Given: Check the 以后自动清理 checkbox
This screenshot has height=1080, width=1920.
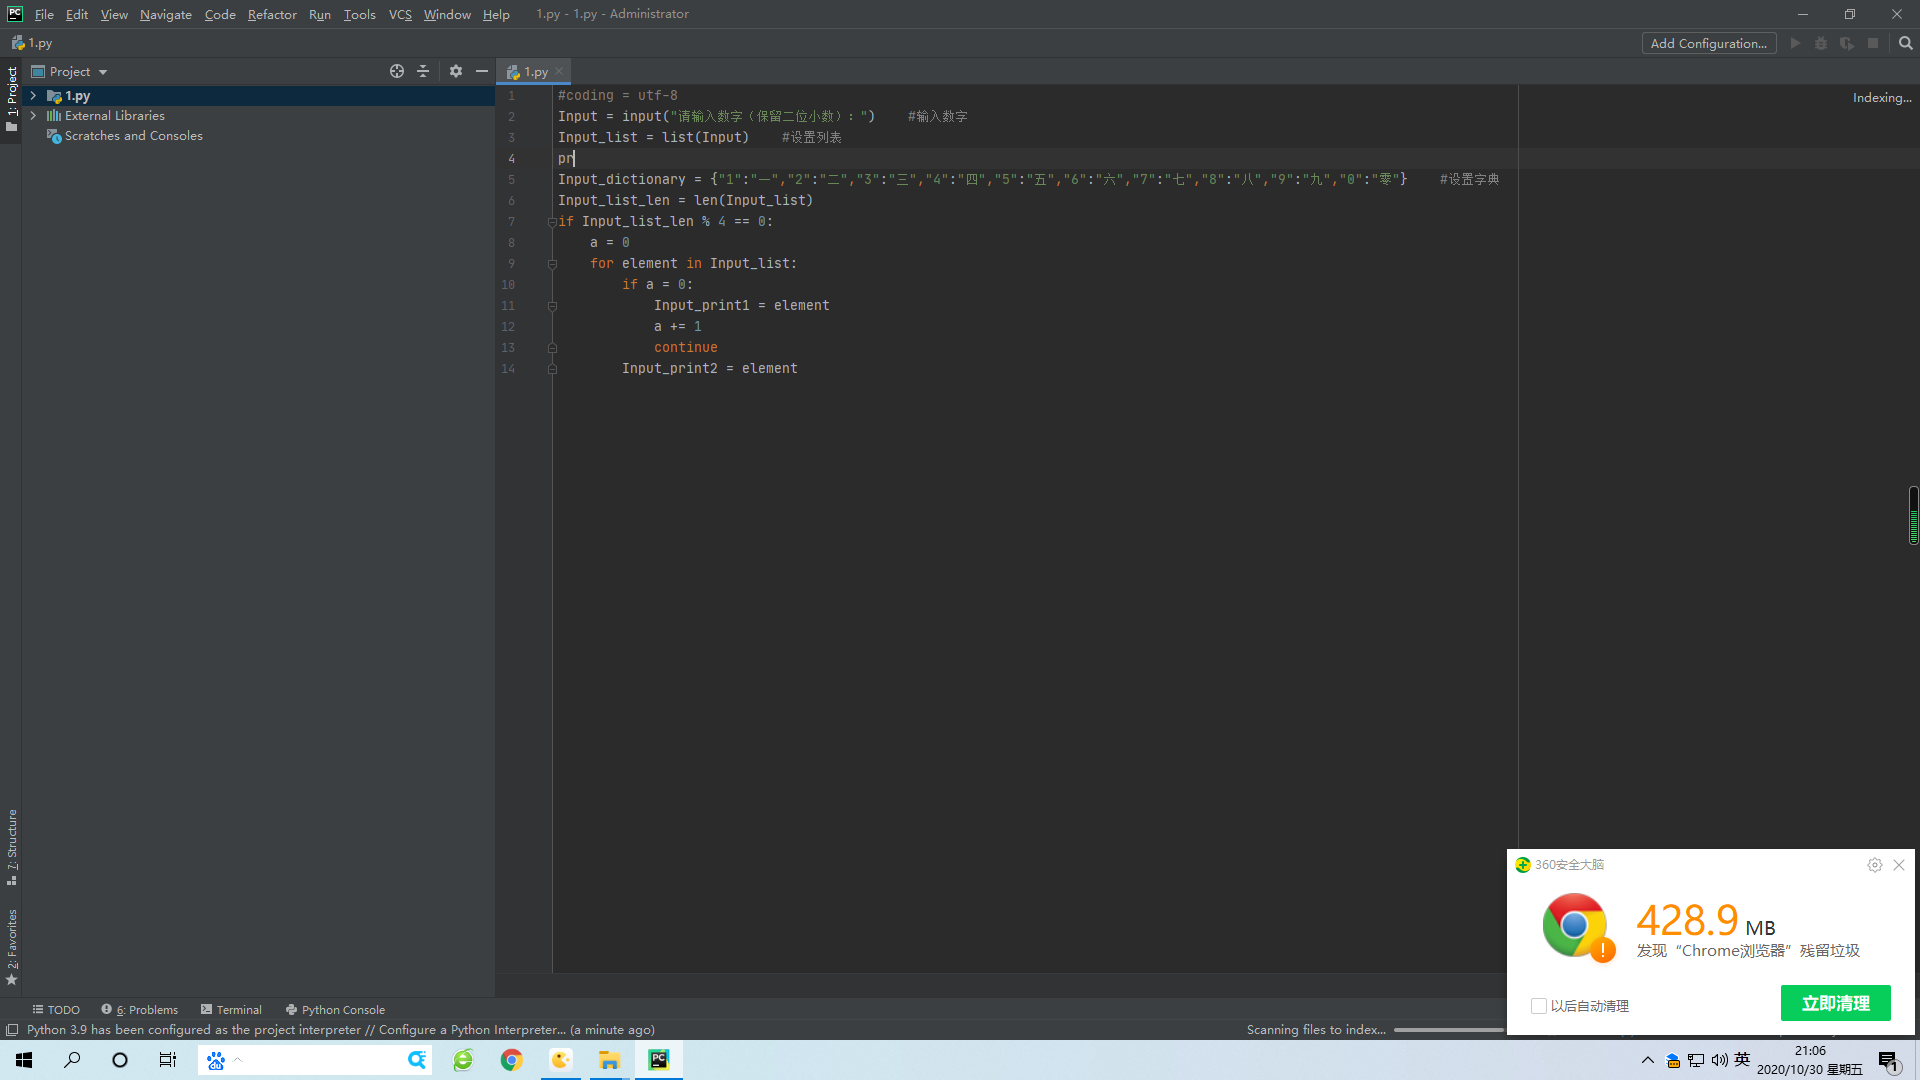Looking at the screenshot, I should coord(1539,1006).
